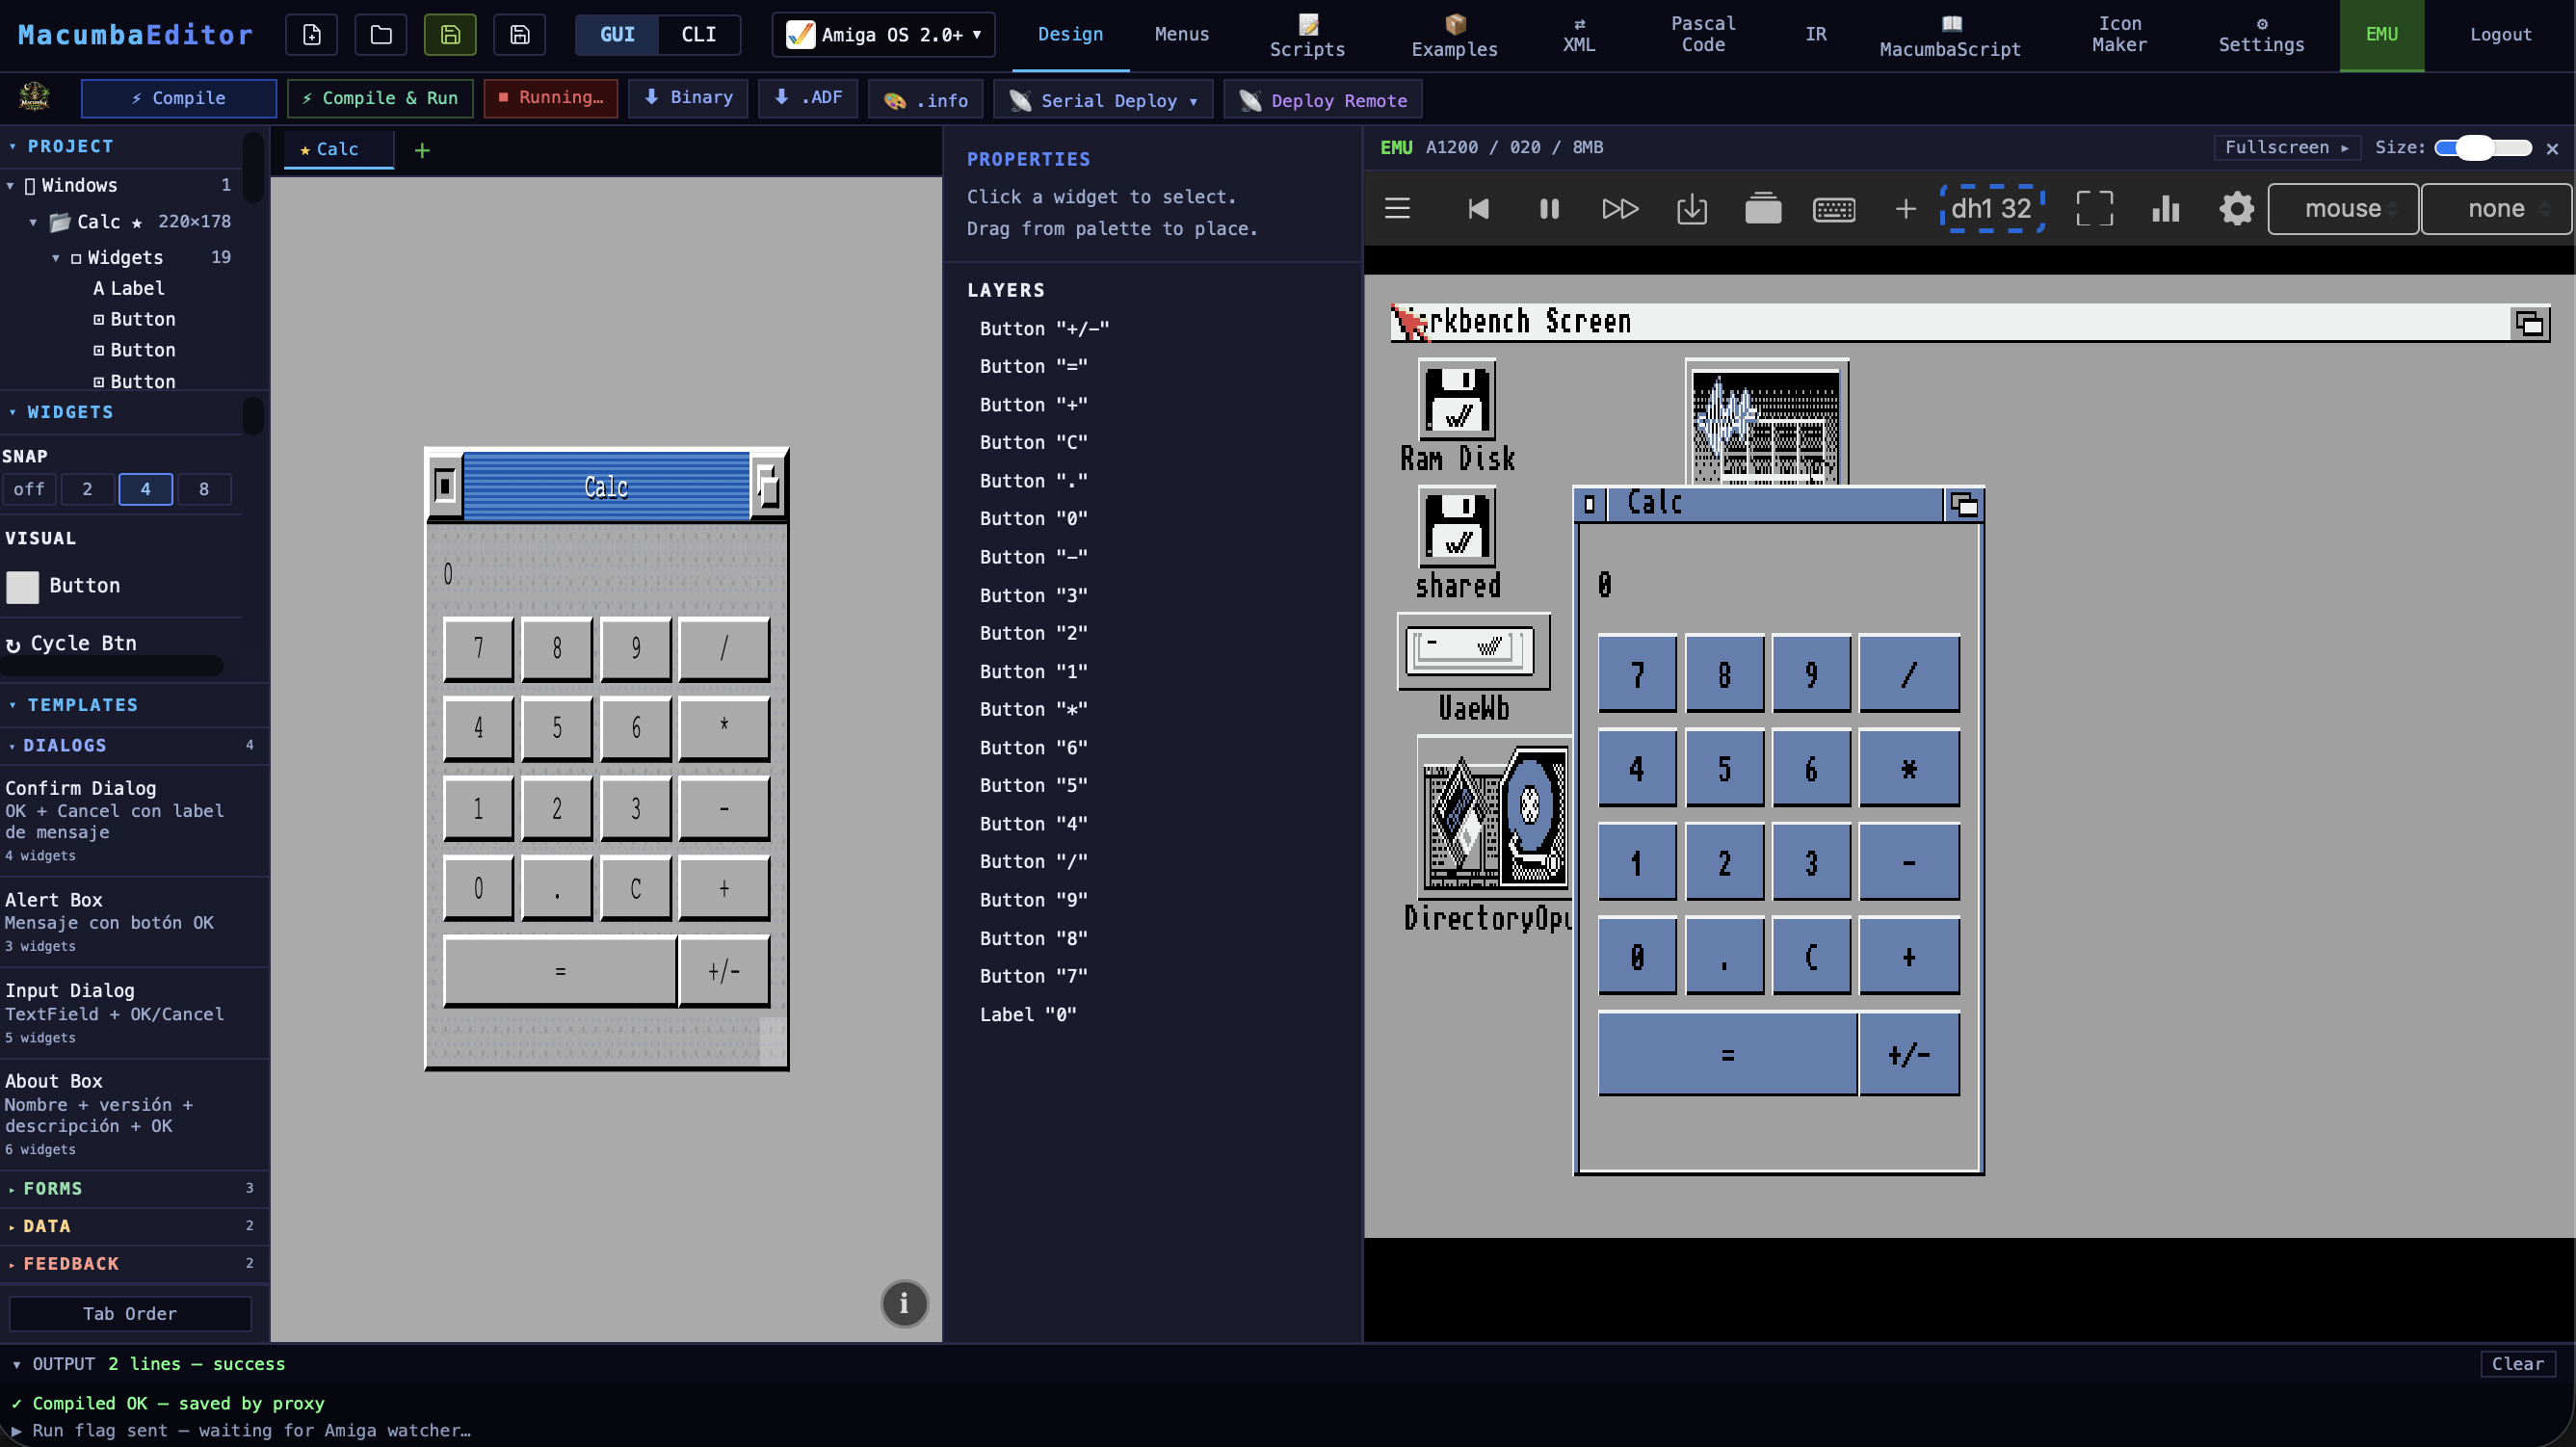
Task: Click the Compile button
Action: 178,98
